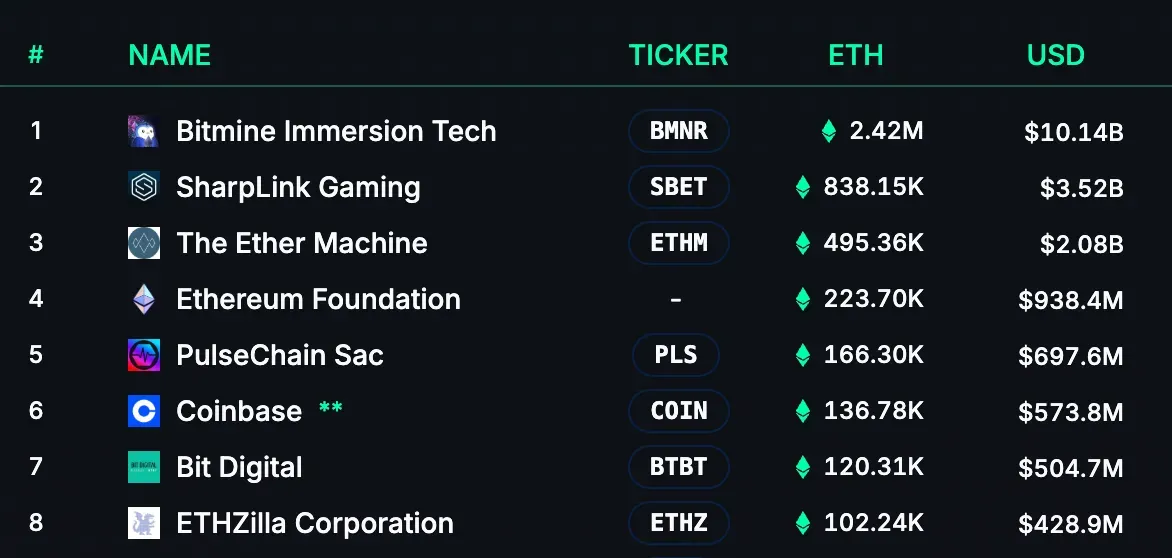The width and height of the screenshot is (1172, 558).
Task: Click the Ethereum Foundation diamond logo
Action: [x=144, y=300]
